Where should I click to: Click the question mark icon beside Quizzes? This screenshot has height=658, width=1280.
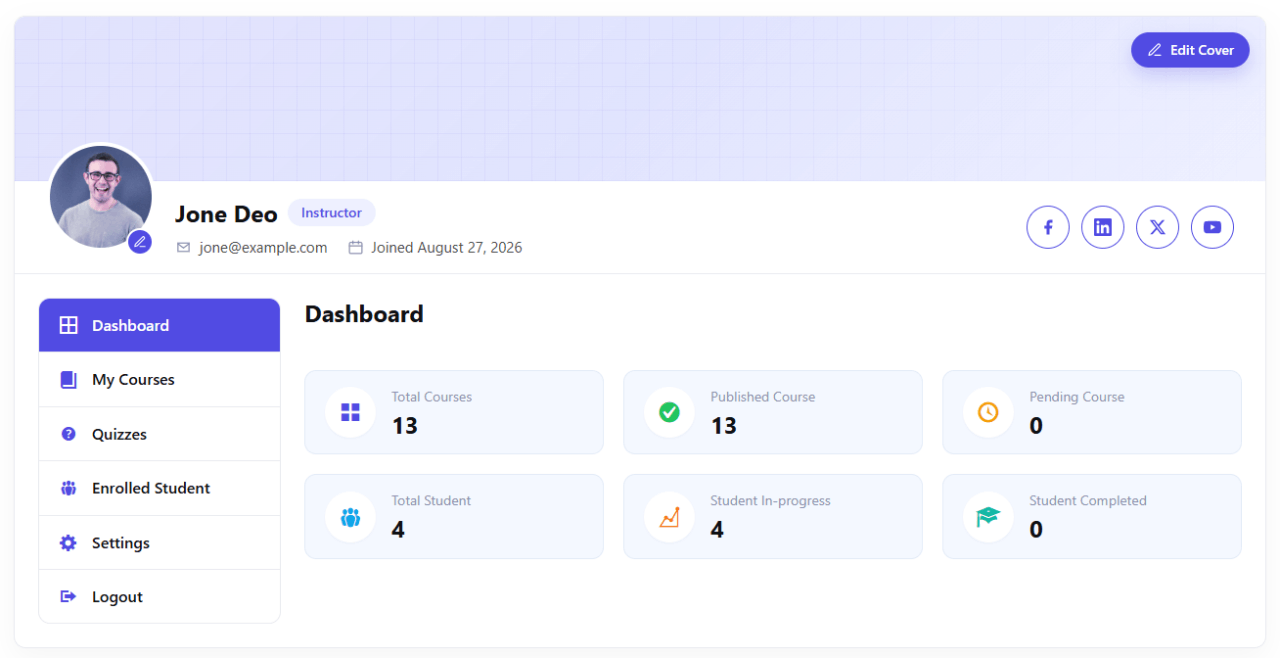tap(68, 434)
